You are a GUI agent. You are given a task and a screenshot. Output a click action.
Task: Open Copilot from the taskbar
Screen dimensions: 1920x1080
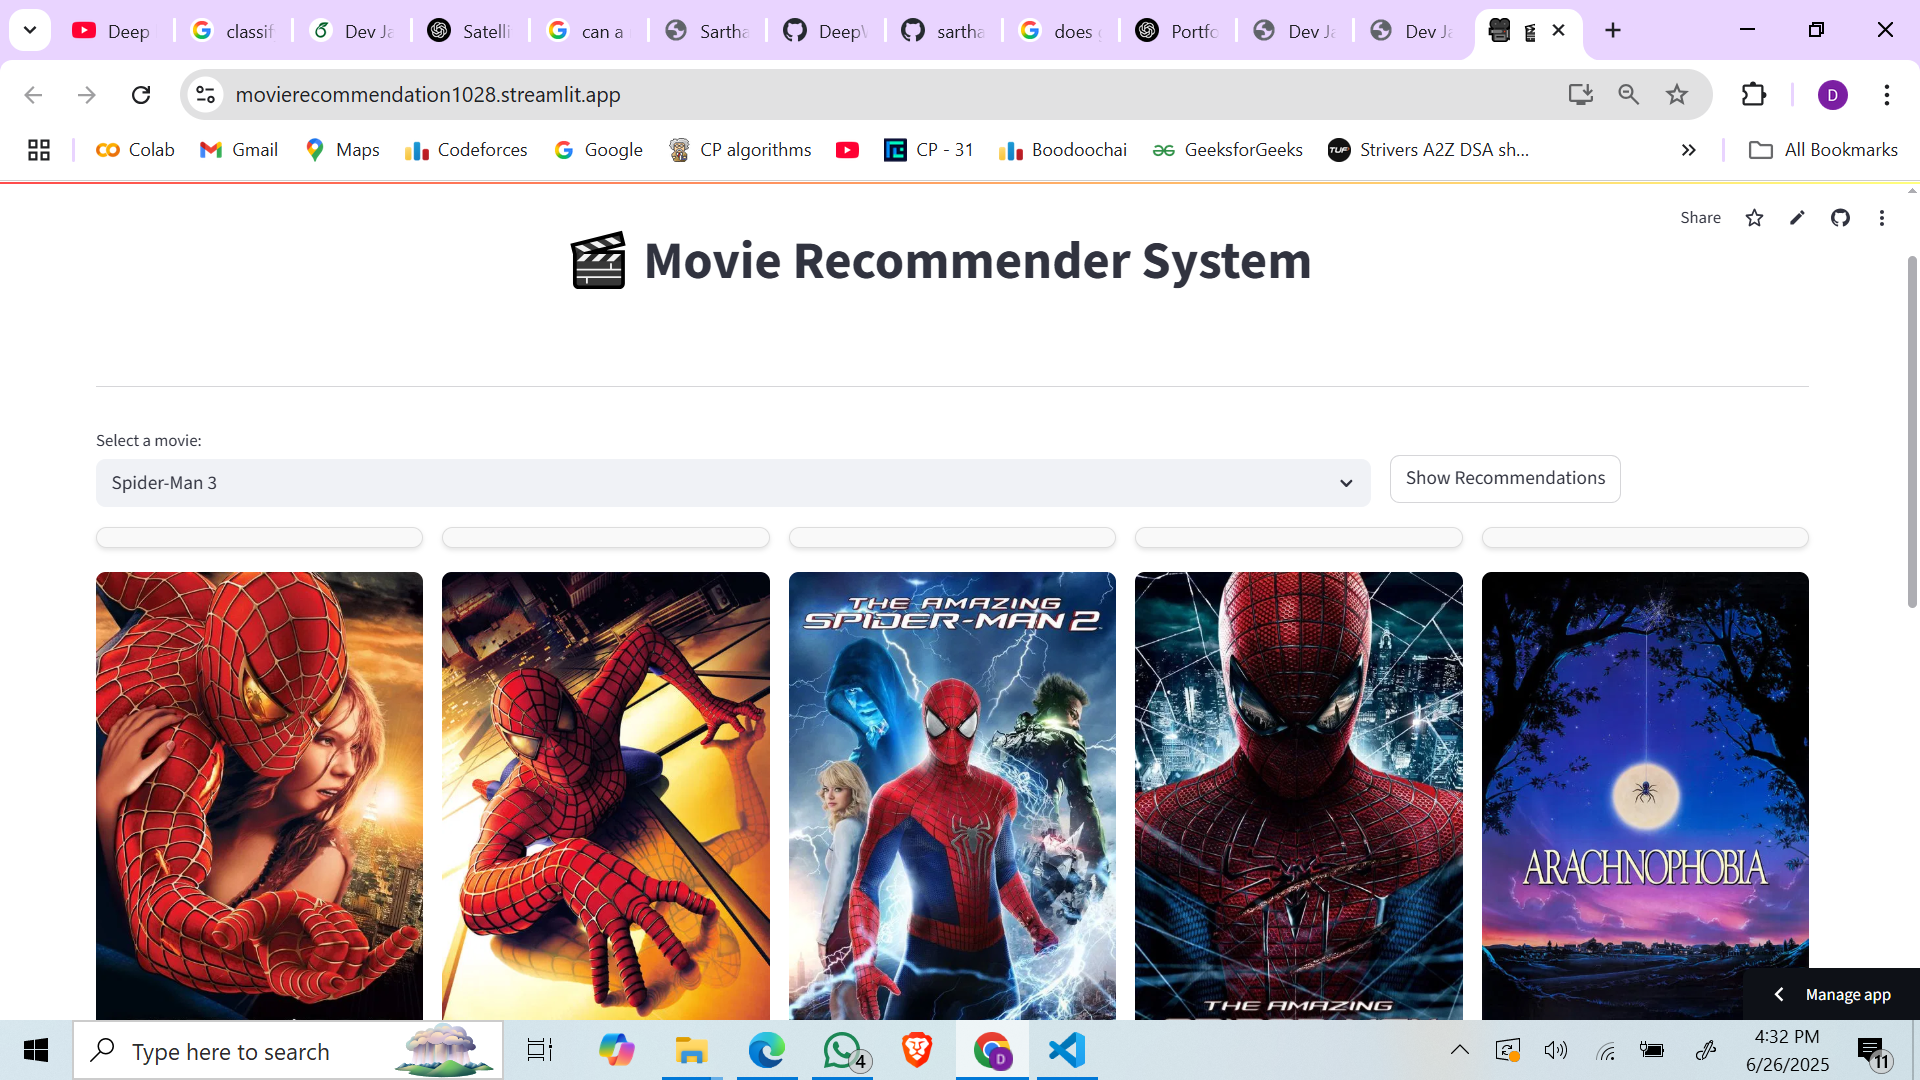616,1050
